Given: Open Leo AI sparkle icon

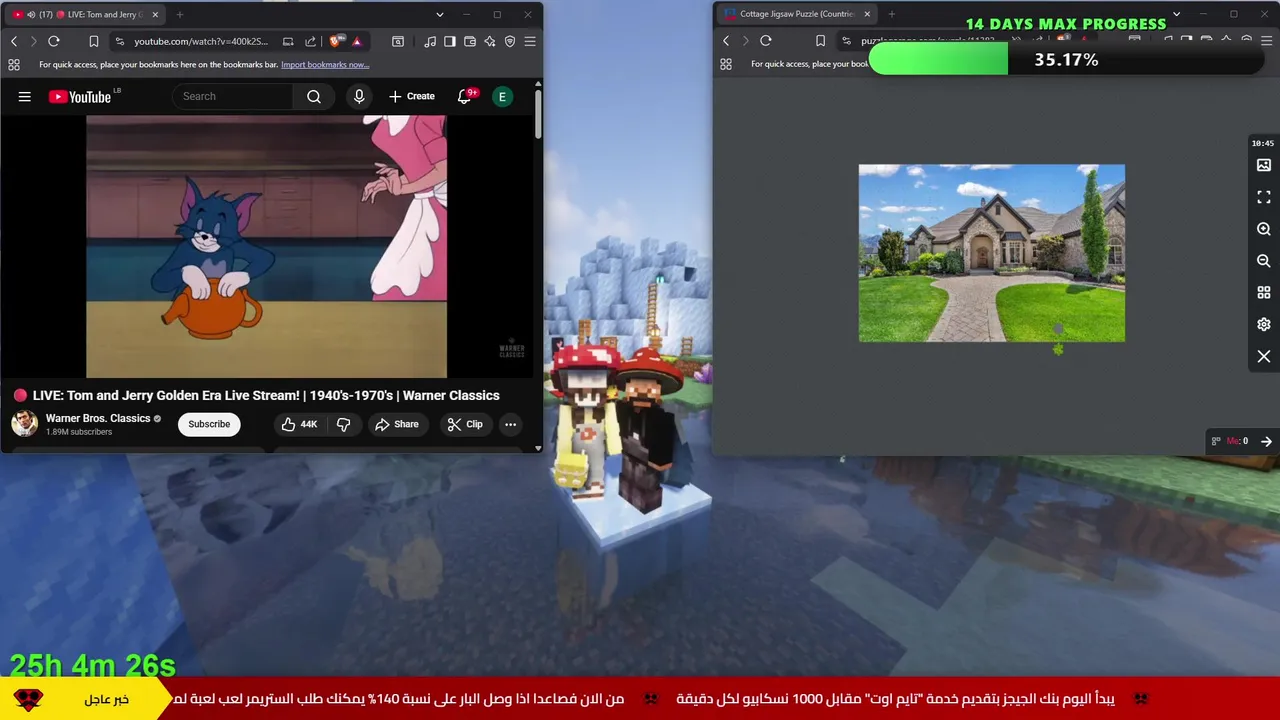Looking at the screenshot, I should coord(490,41).
